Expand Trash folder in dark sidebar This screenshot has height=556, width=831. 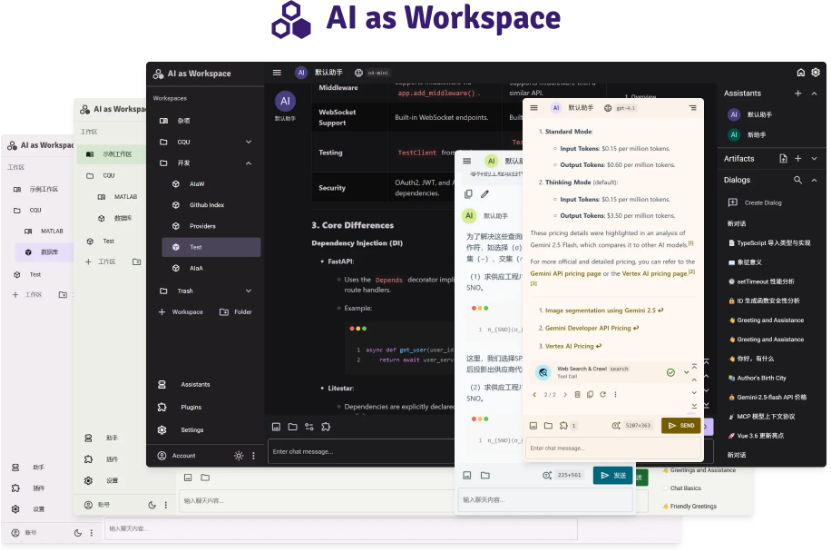248,291
